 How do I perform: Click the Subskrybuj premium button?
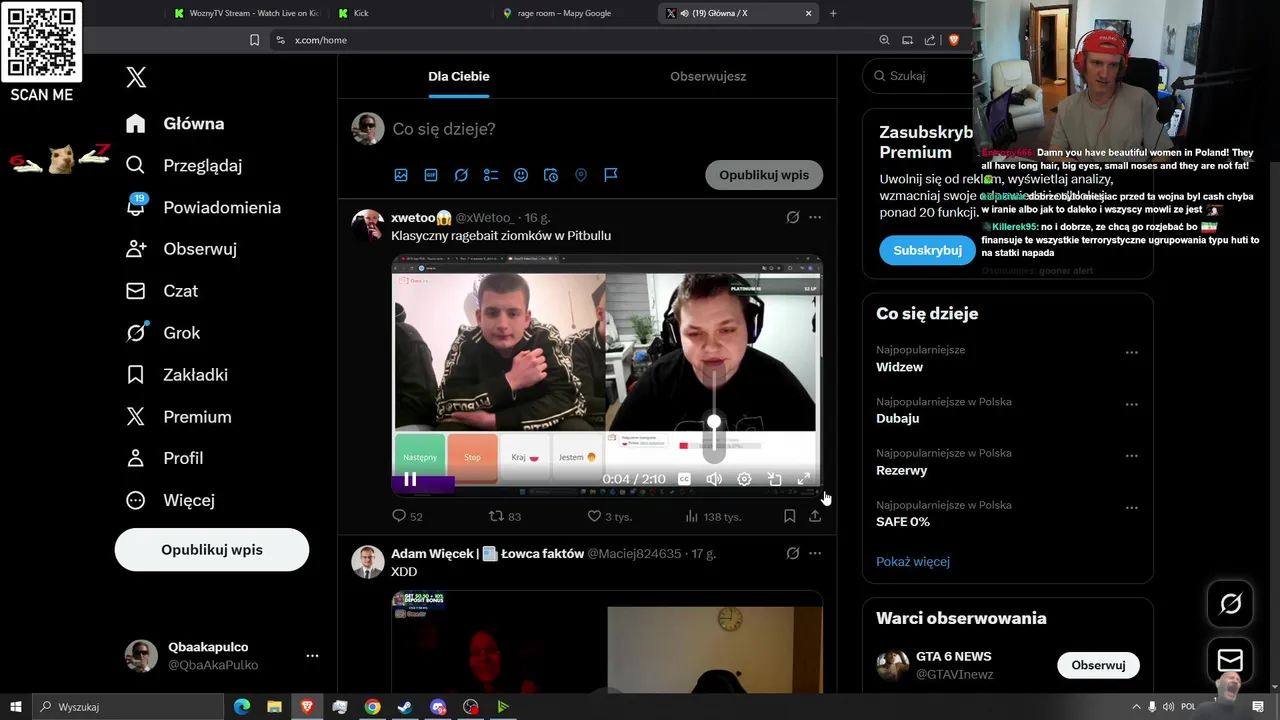[x=927, y=250]
